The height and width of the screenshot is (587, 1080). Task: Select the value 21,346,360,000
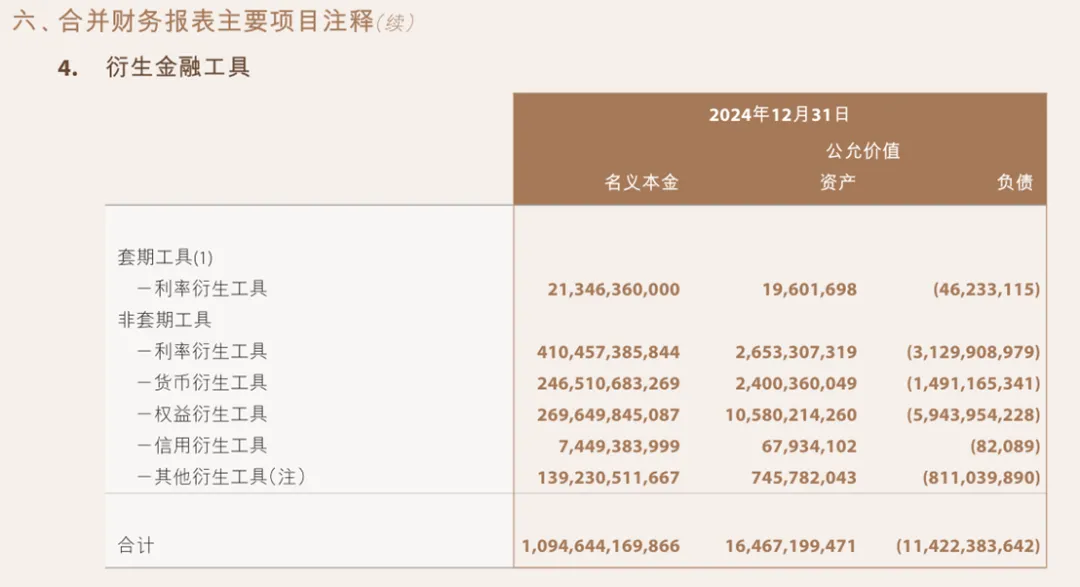(x=614, y=289)
